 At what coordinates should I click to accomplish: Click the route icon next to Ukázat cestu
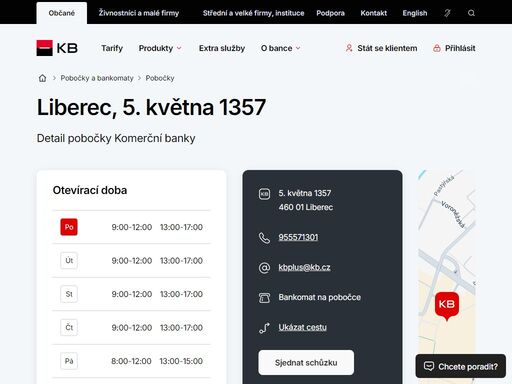pyautogui.click(x=264, y=328)
